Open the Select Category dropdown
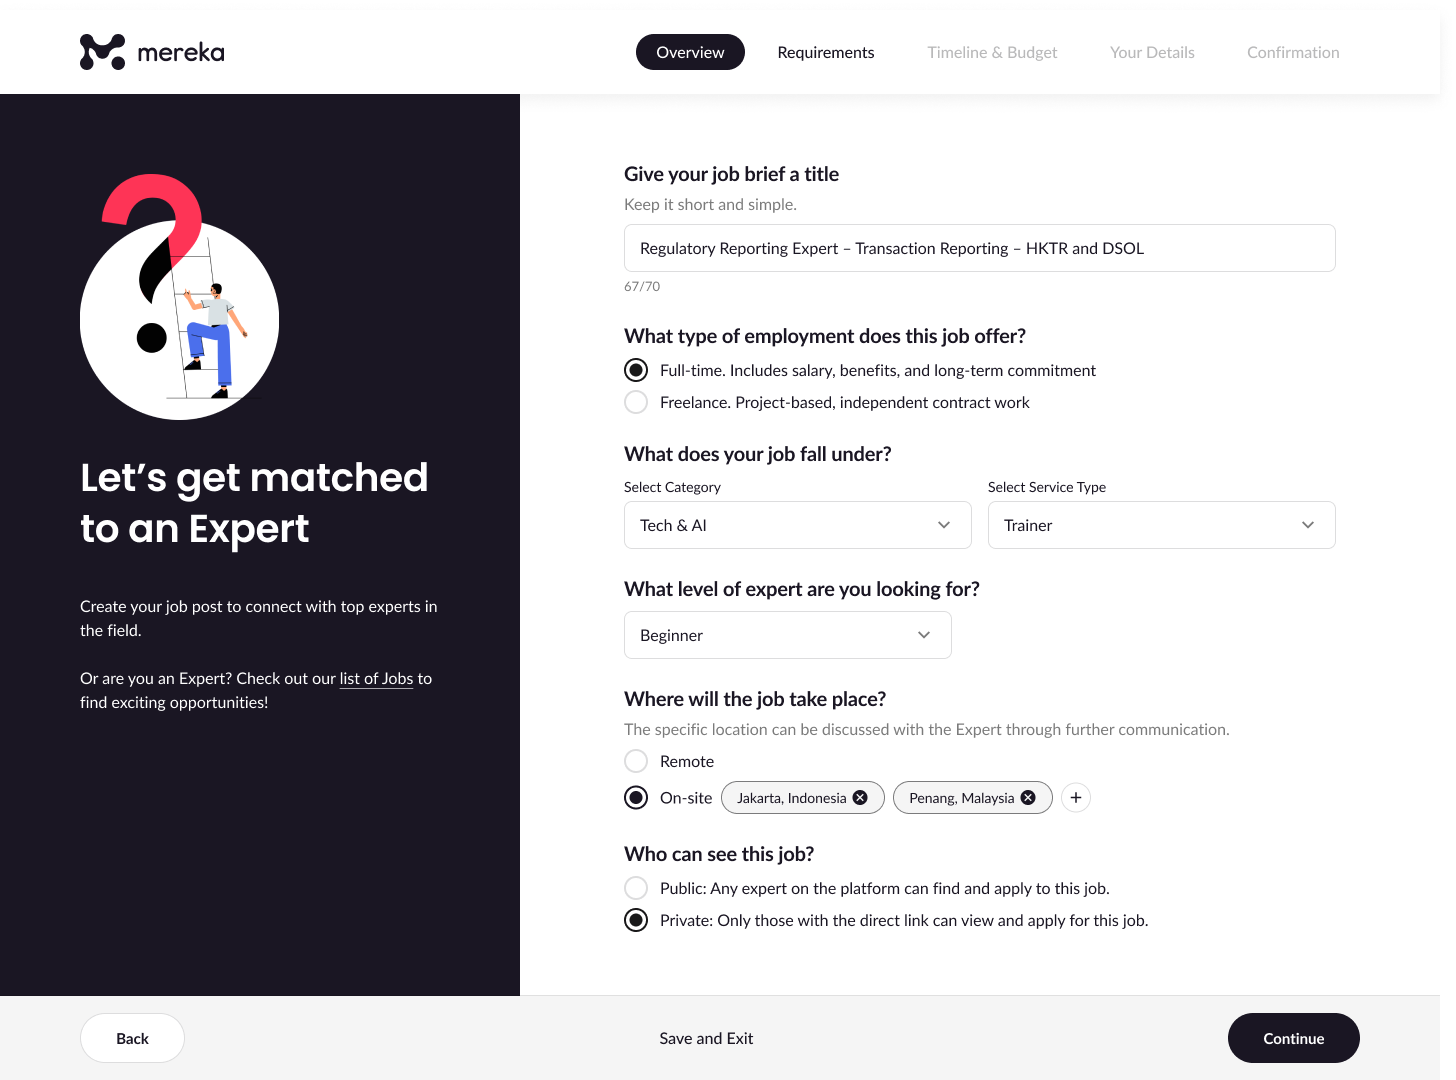 pos(797,525)
